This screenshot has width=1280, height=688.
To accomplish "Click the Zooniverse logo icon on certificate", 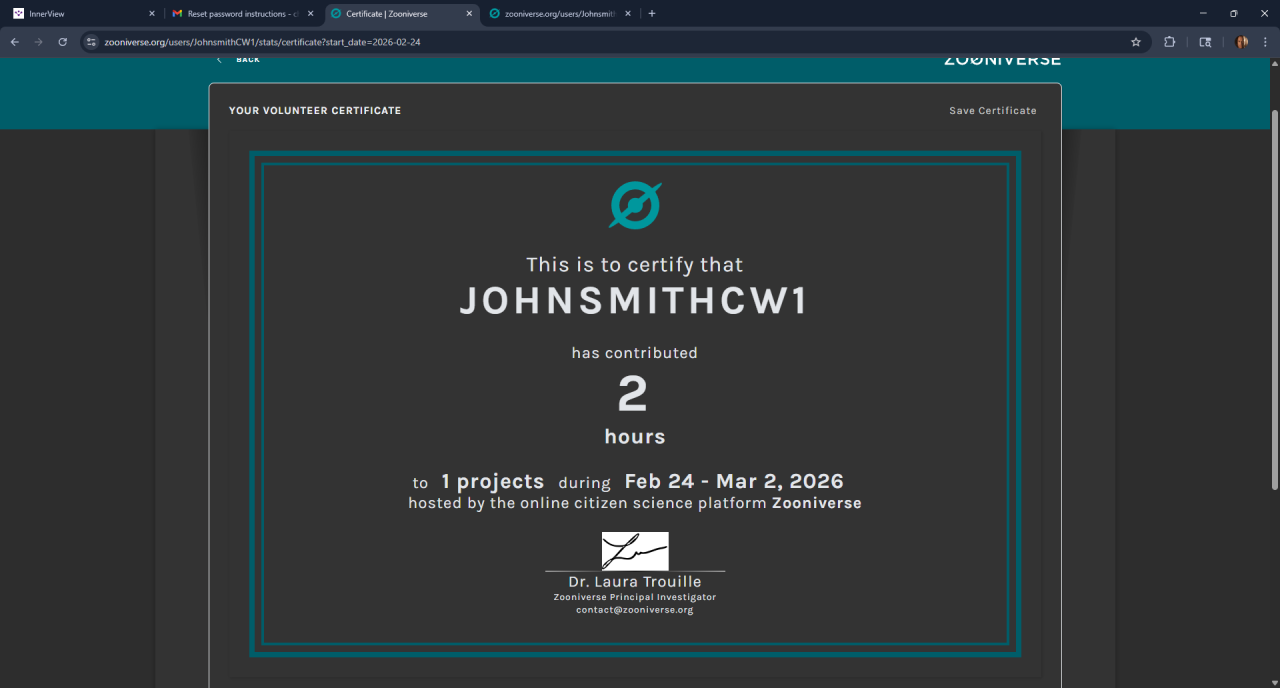I will click(635, 205).
